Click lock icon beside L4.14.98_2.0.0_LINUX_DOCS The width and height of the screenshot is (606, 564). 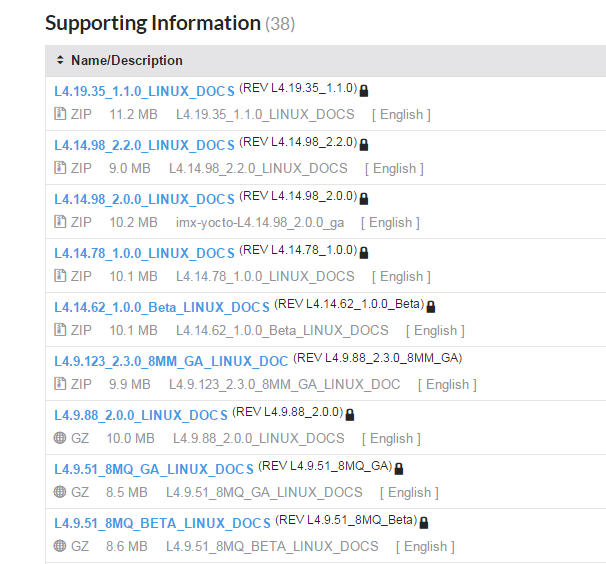coord(364,198)
